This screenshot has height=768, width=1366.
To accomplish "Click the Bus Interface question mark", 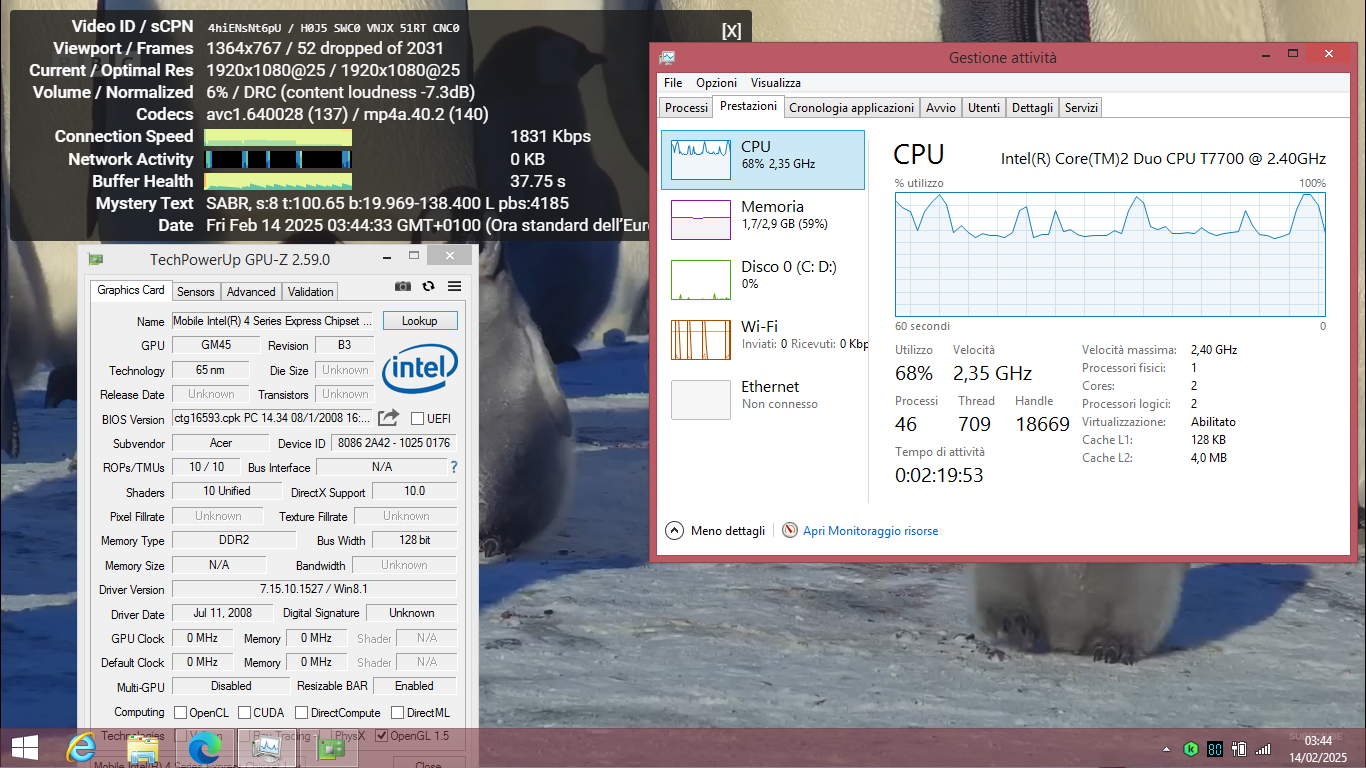I will [x=453, y=467].
